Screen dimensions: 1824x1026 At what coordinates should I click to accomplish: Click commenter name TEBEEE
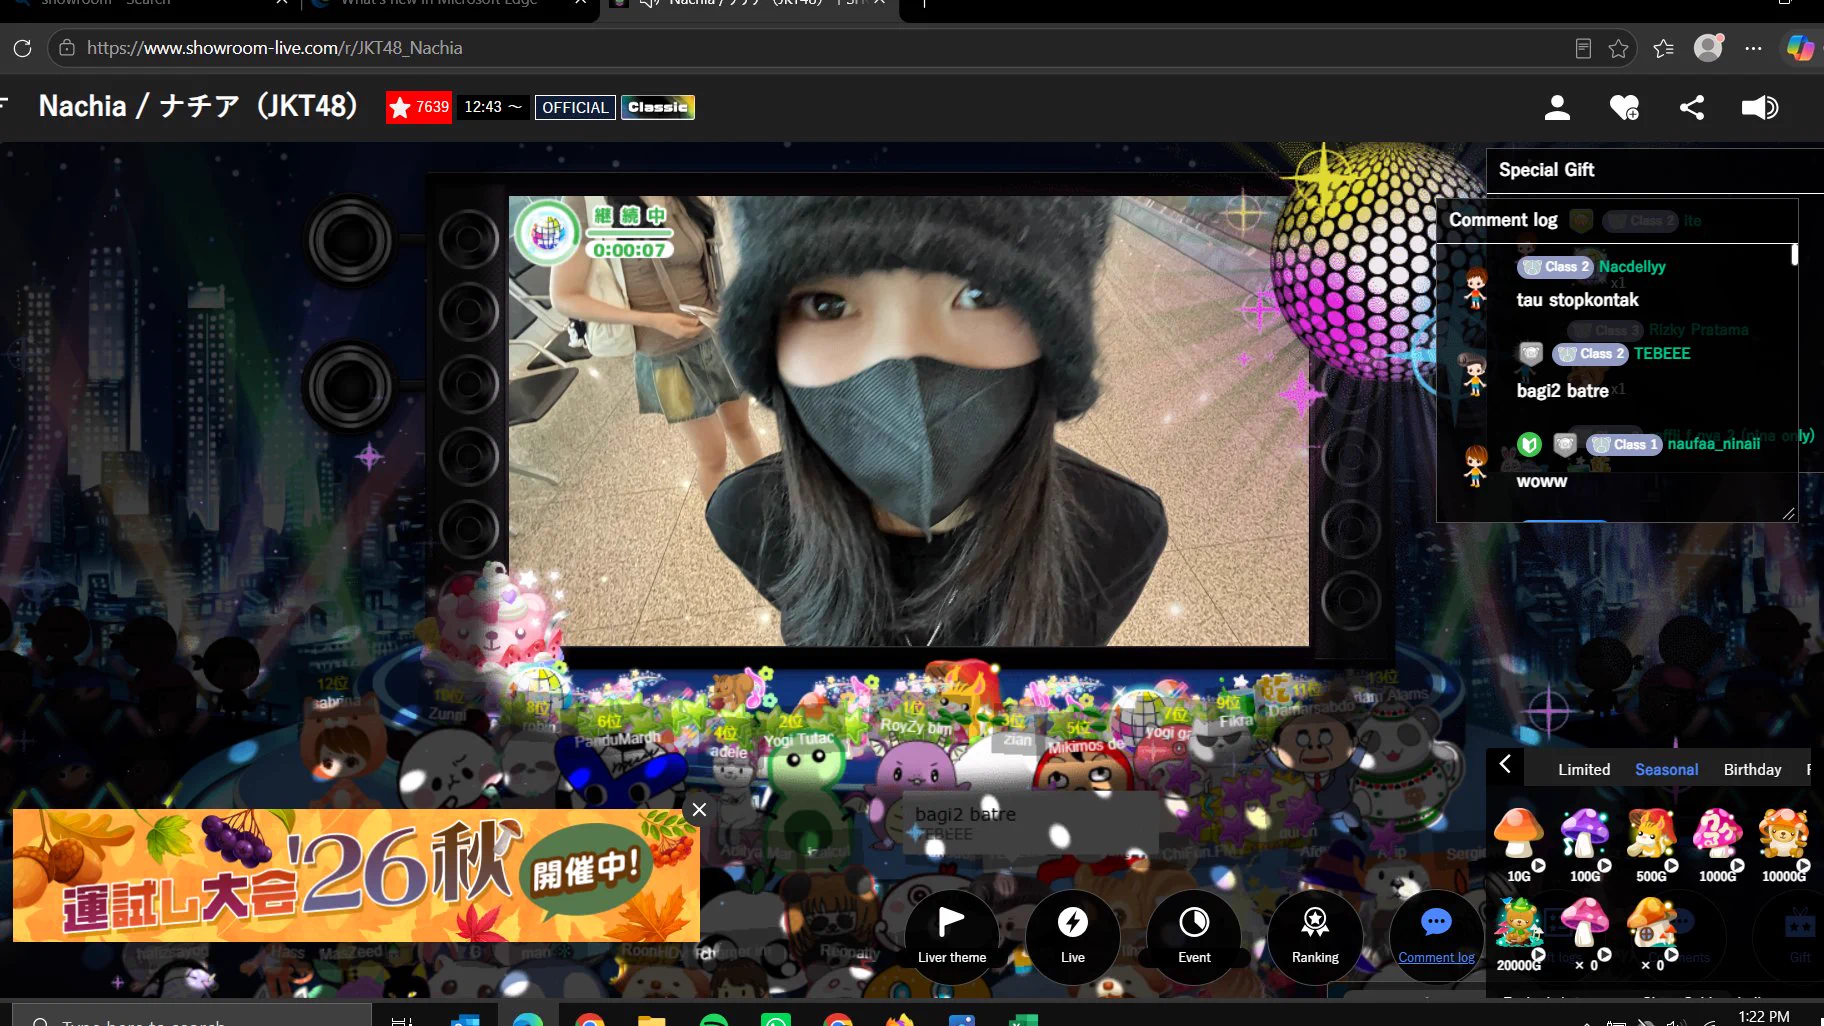coord(1662,354)
